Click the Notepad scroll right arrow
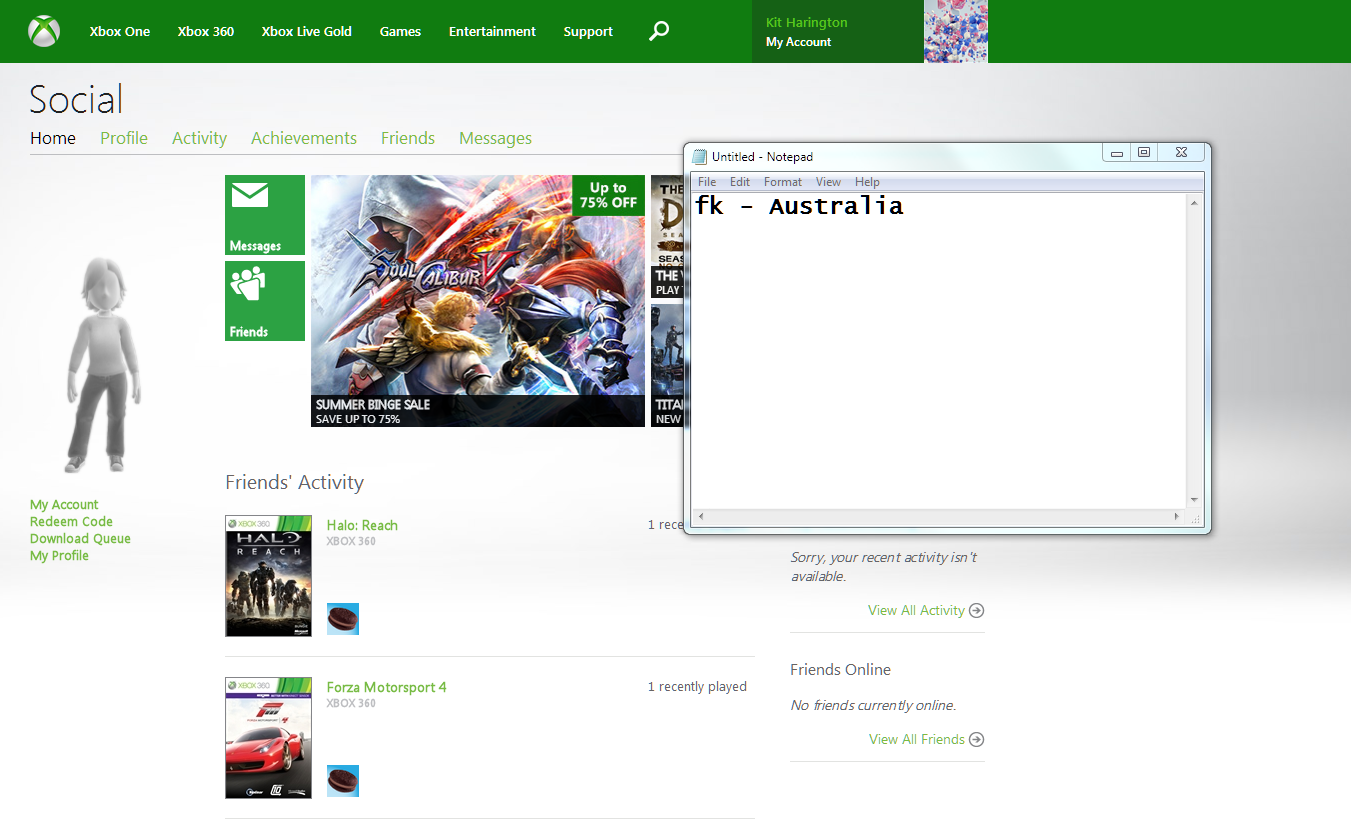 [x=1177, y=516]
